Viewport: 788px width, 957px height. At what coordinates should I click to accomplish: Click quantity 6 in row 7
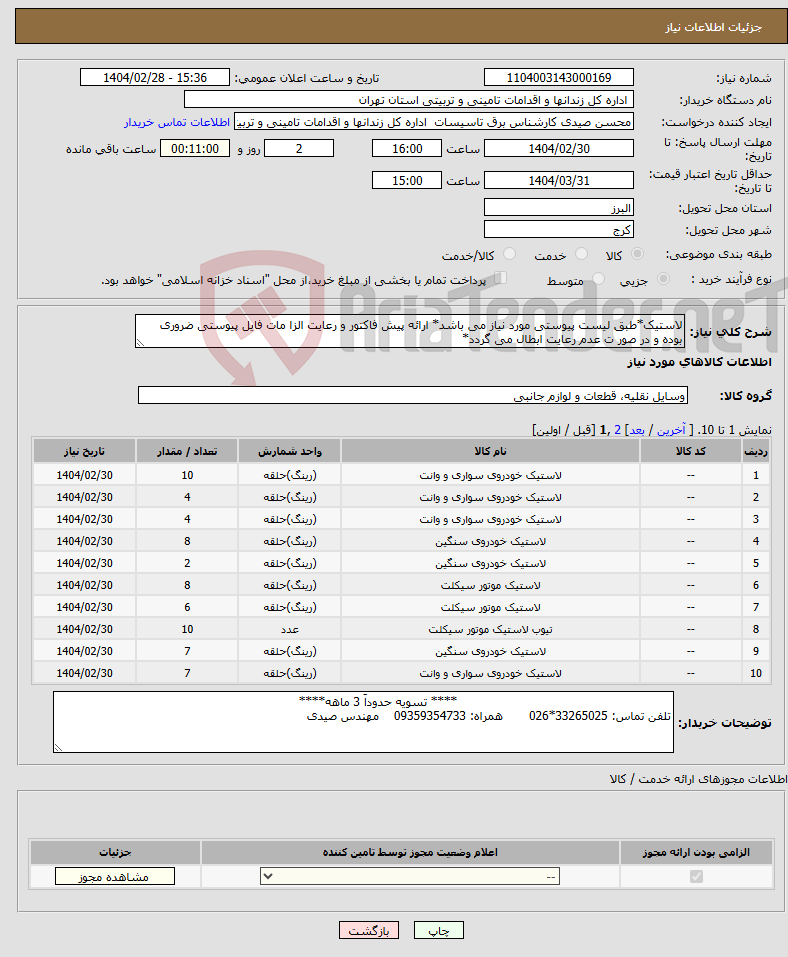coord(187,607)
